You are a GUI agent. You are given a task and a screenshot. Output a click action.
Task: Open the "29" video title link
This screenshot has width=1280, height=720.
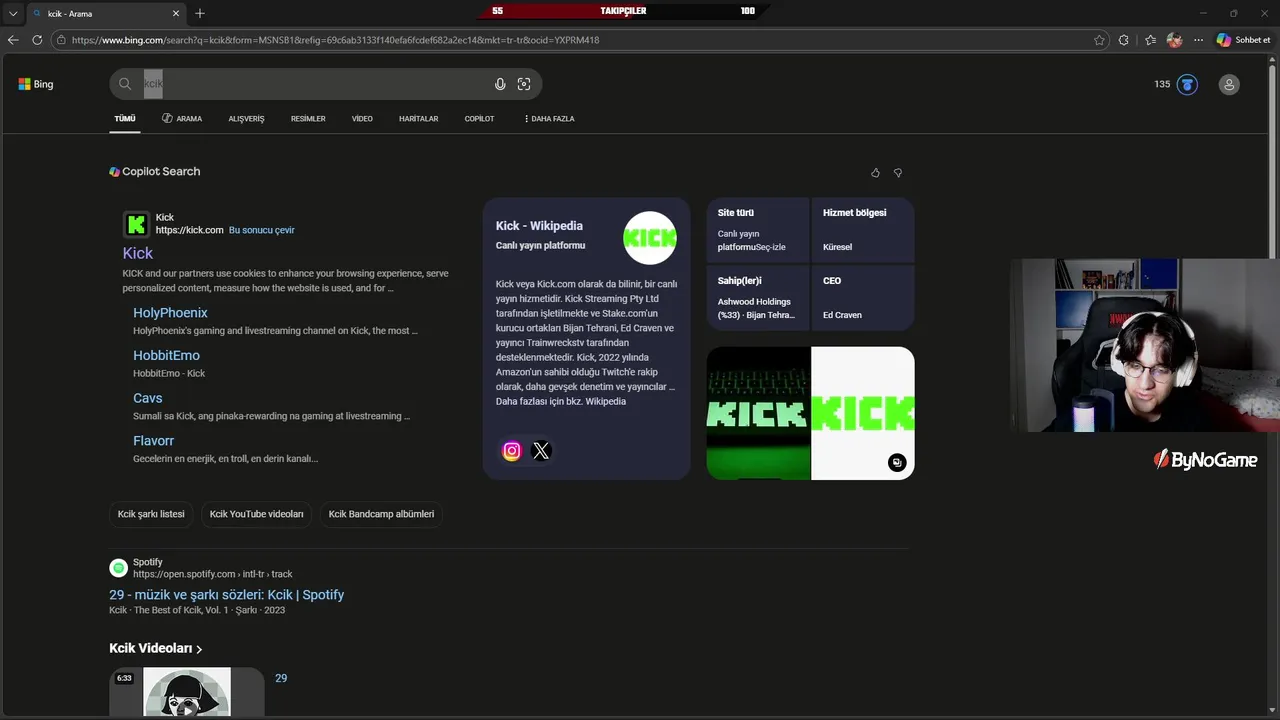tap(281, 678)
